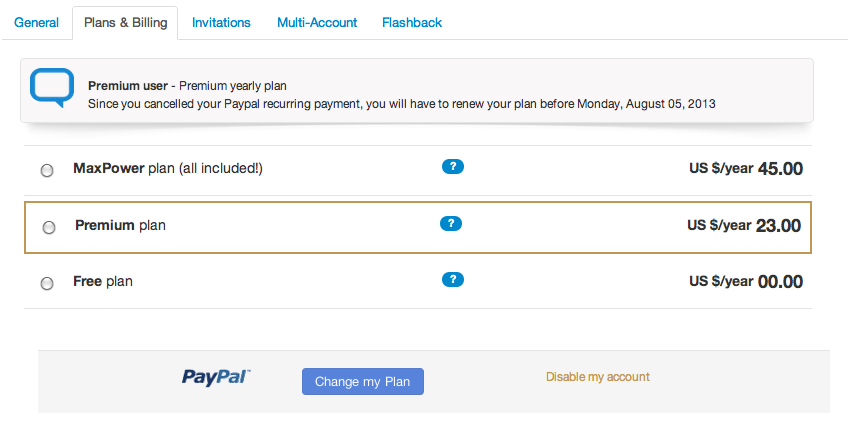Click the PayPal logo
Screen dimensions: 864x426
(x=216, y=378)
